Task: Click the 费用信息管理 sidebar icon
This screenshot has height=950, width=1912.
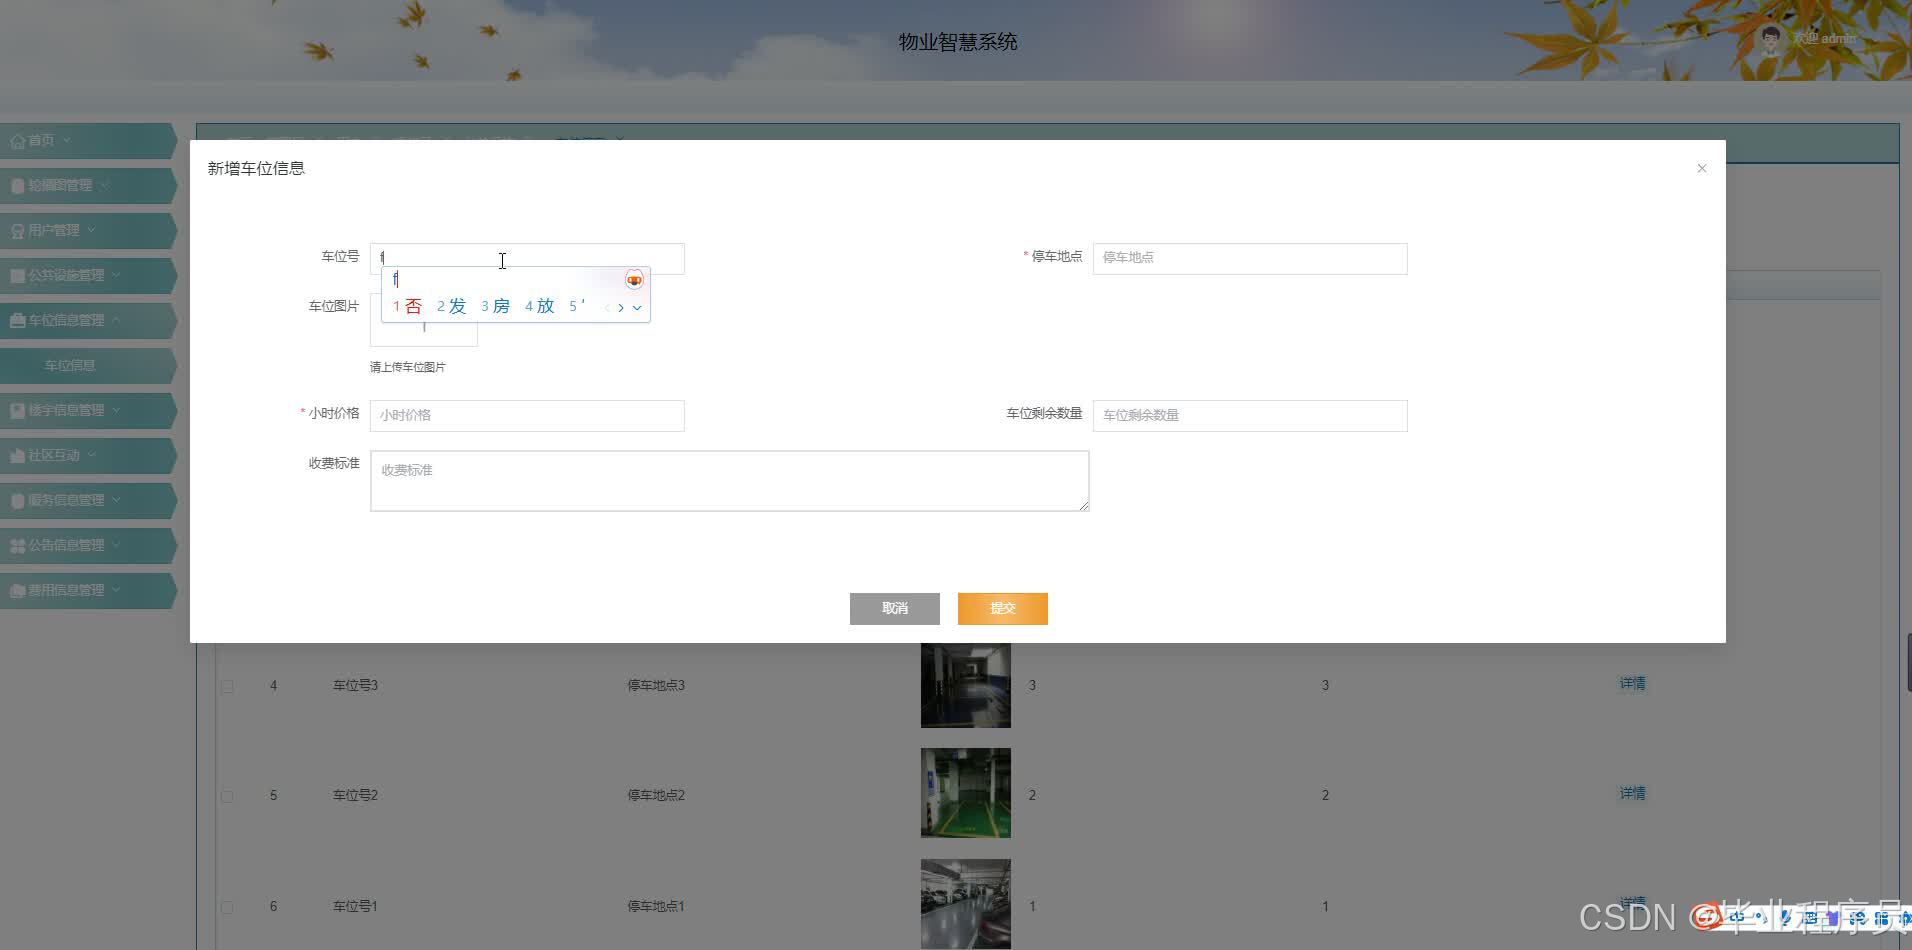Action: 16,590
